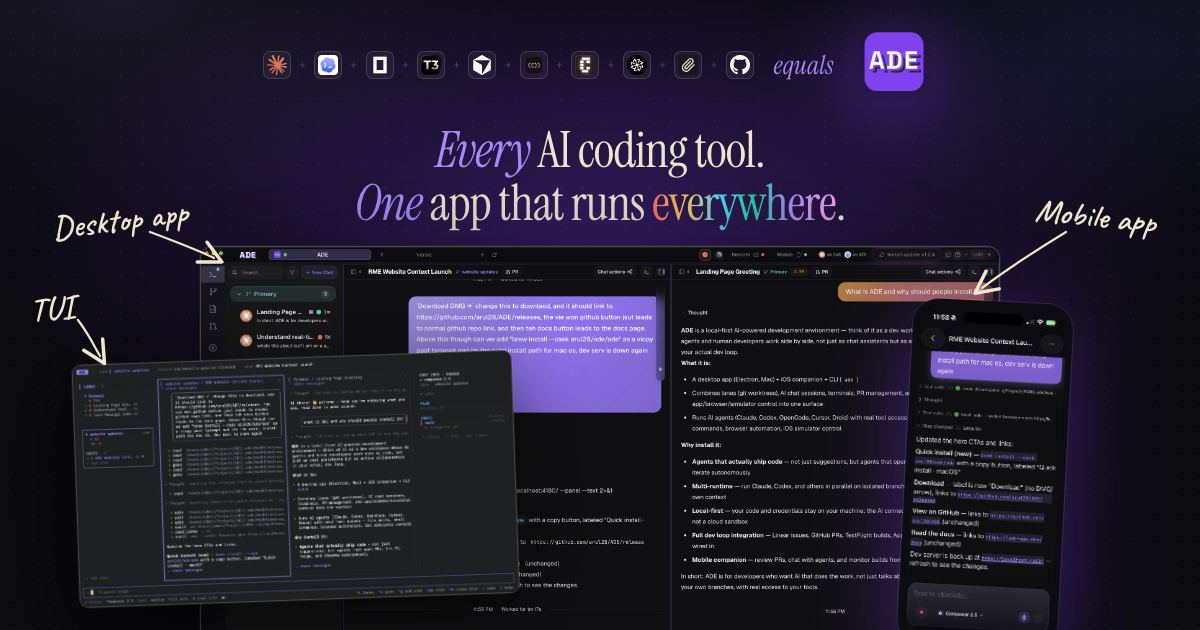This screenshot has width=1200, height=630.
Task: Click New Chat button in desktop app
Action: 319,272
